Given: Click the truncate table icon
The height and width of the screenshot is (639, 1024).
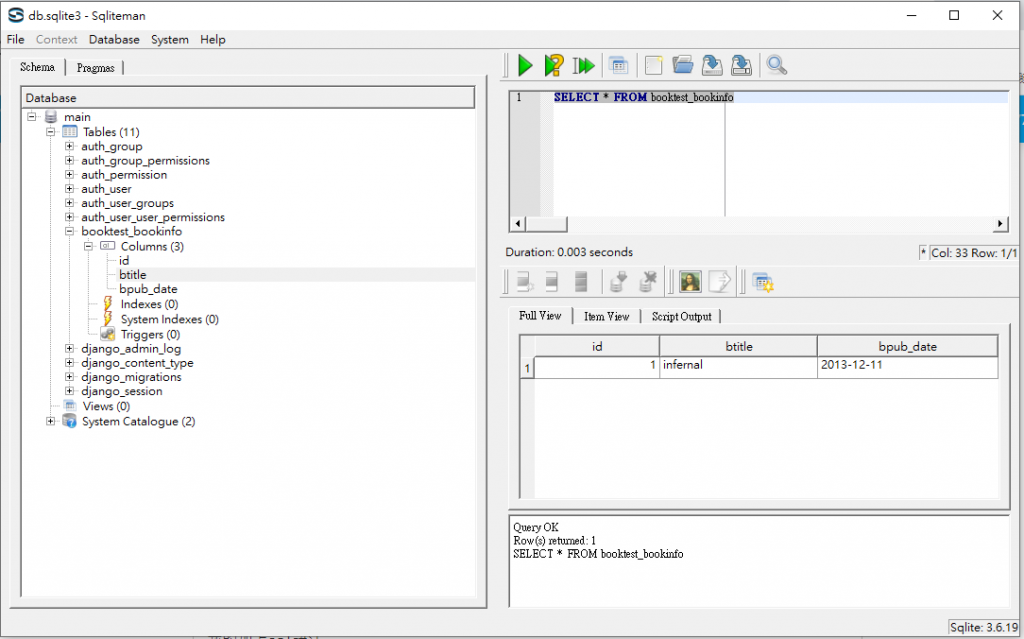Looking at the screenshot, I should pyautogui.click(x=581, y=282).
